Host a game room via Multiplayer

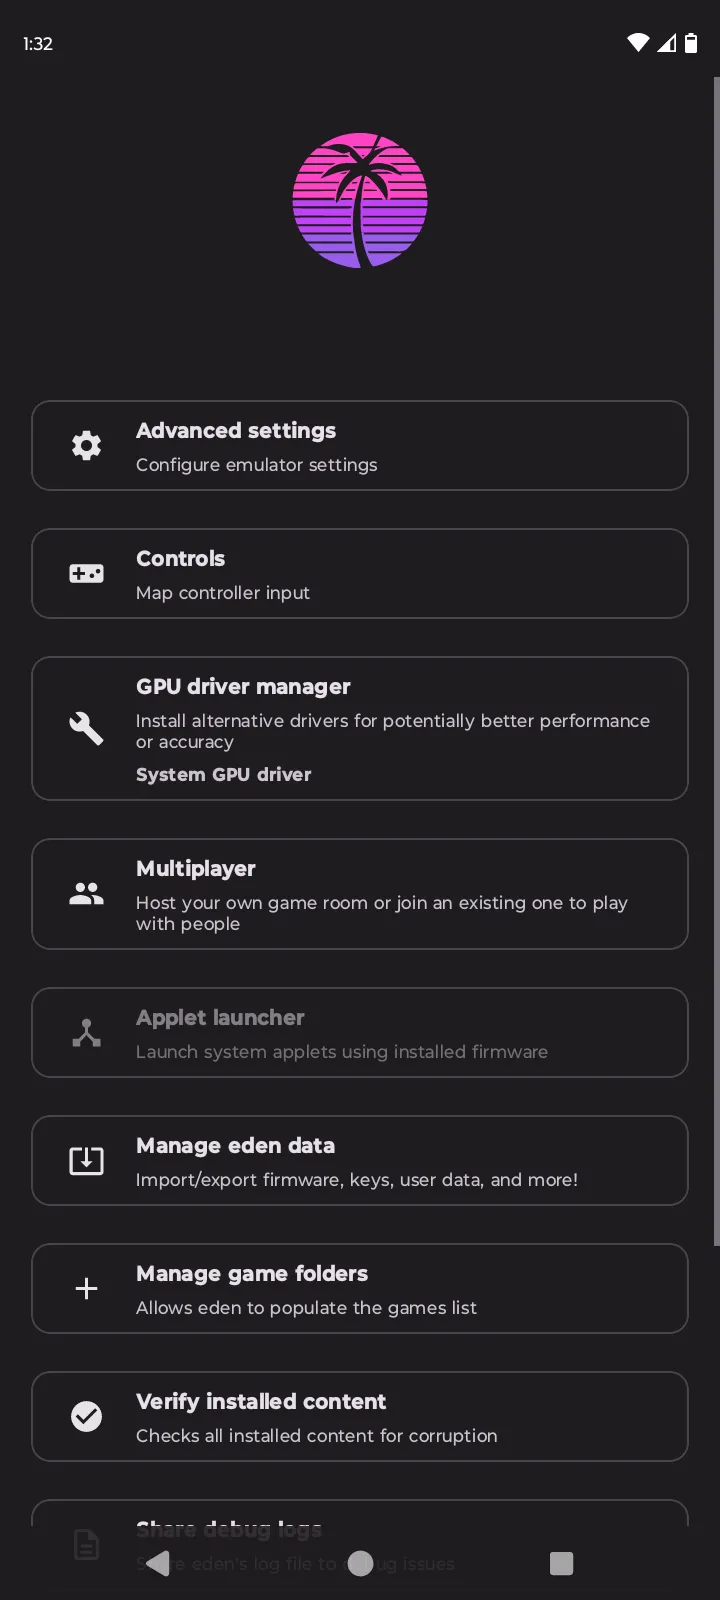coord(360,893)
